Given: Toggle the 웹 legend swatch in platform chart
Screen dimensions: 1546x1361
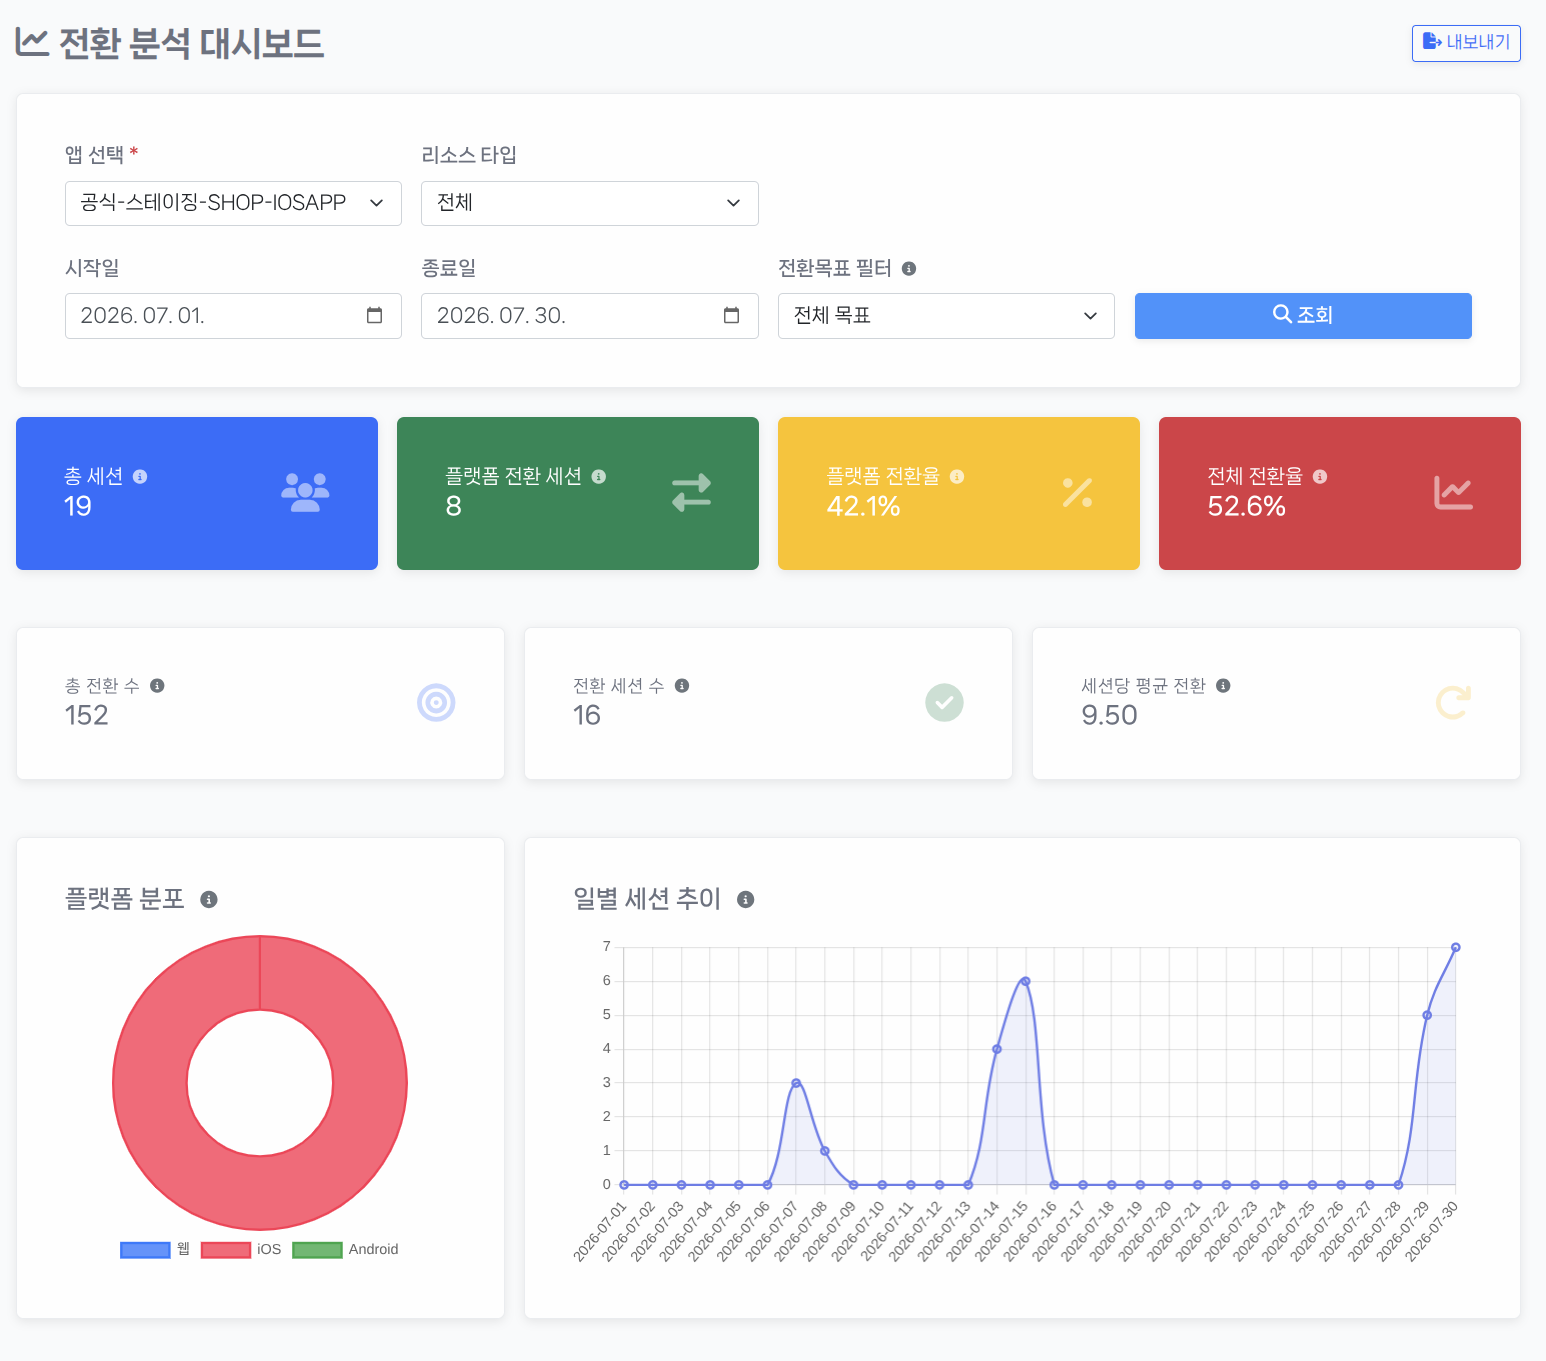Looking at the screenshot, I should pos(145,1250).
